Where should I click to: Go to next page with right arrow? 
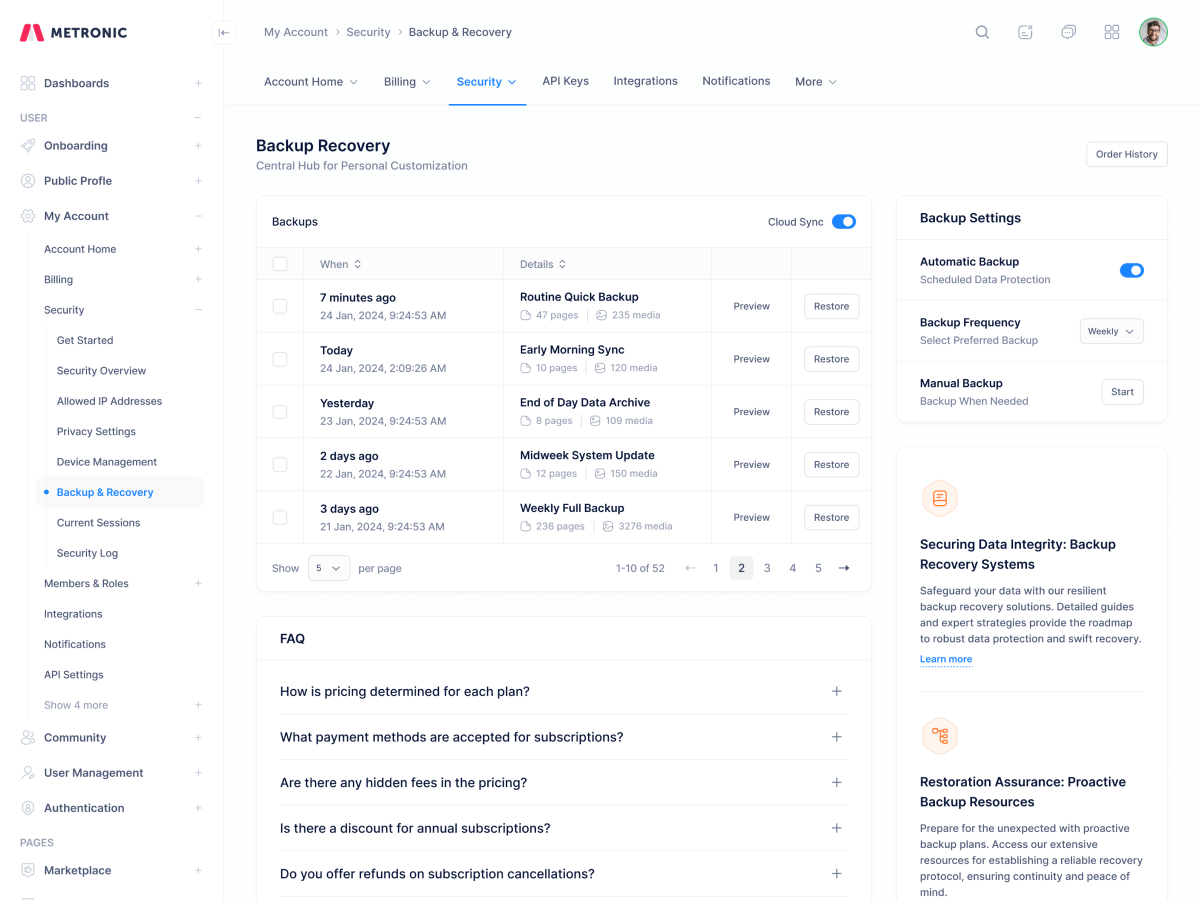(844, 568)
